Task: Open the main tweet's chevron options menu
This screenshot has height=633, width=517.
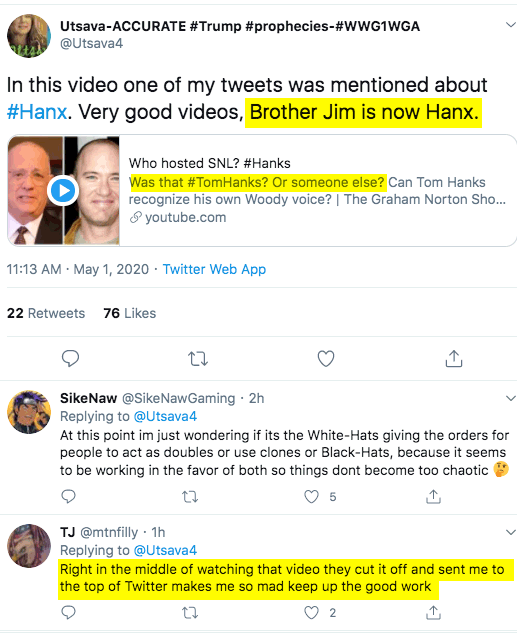Action: click(511, 25)
